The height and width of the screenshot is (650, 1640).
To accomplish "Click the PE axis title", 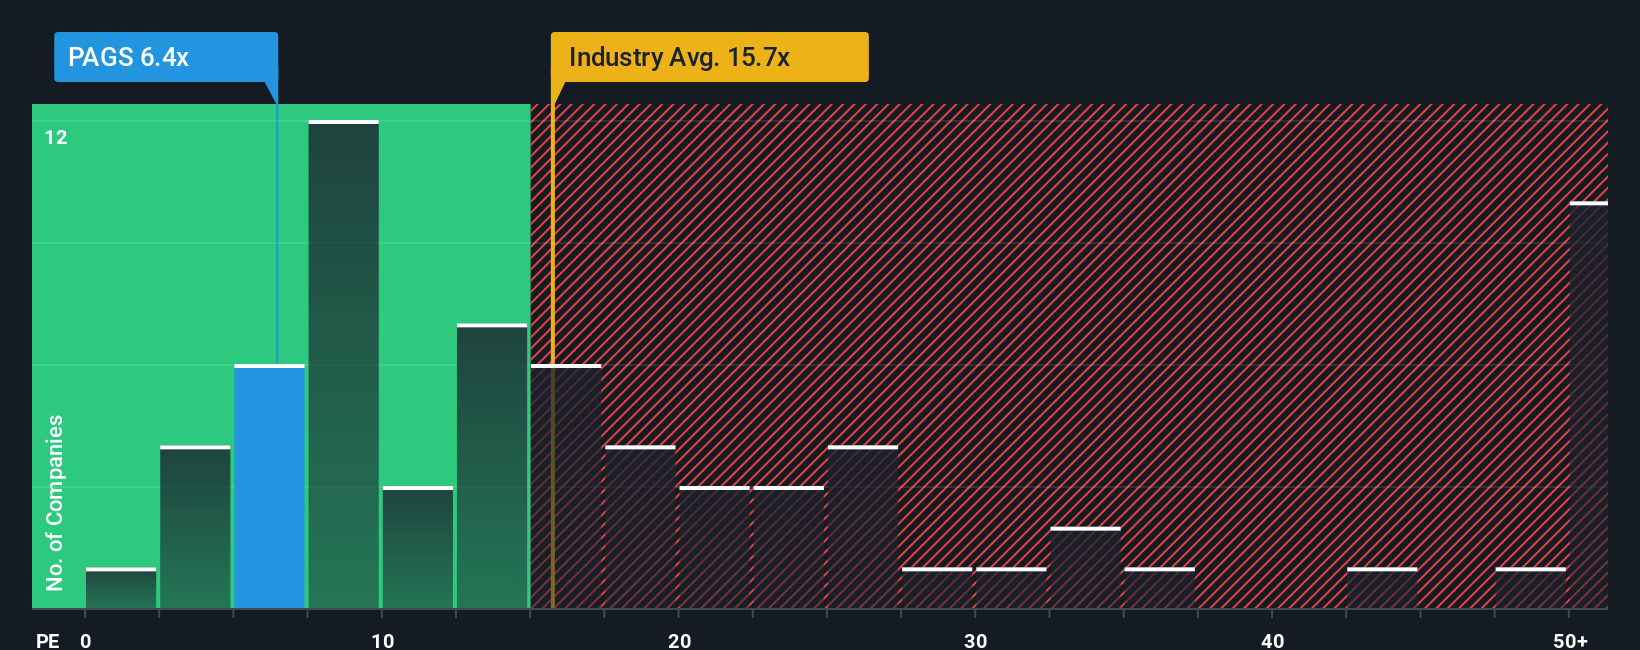I will pos(47,640).
